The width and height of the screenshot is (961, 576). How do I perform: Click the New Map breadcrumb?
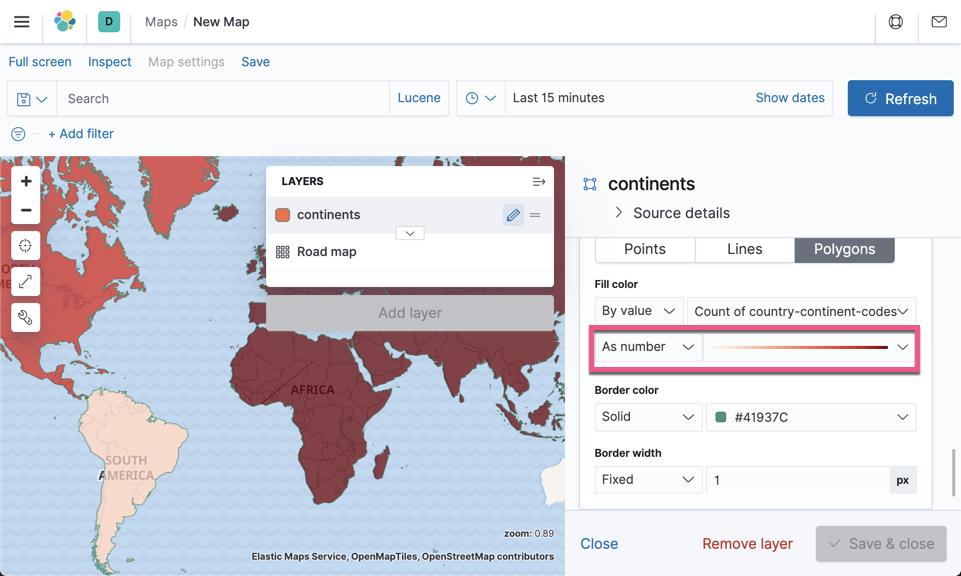pos(221,21)
